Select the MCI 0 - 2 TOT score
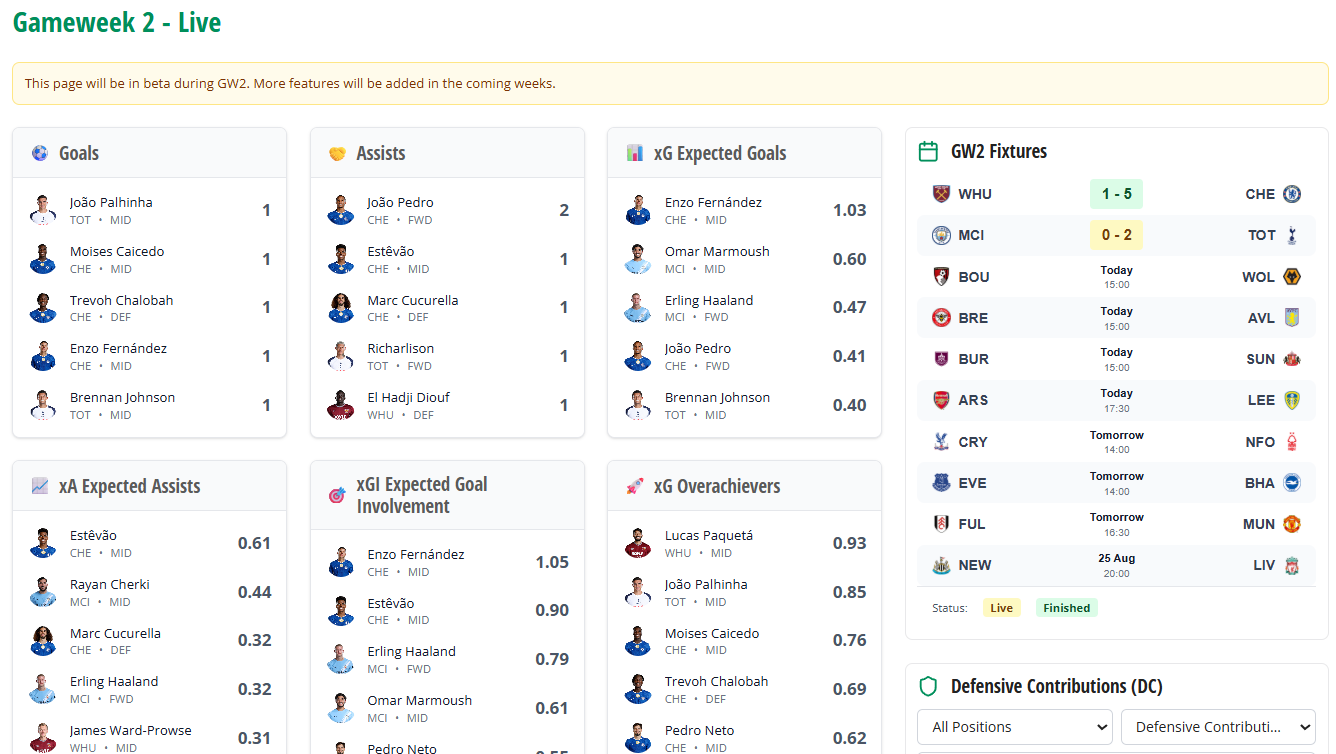 coord(1116,235)
